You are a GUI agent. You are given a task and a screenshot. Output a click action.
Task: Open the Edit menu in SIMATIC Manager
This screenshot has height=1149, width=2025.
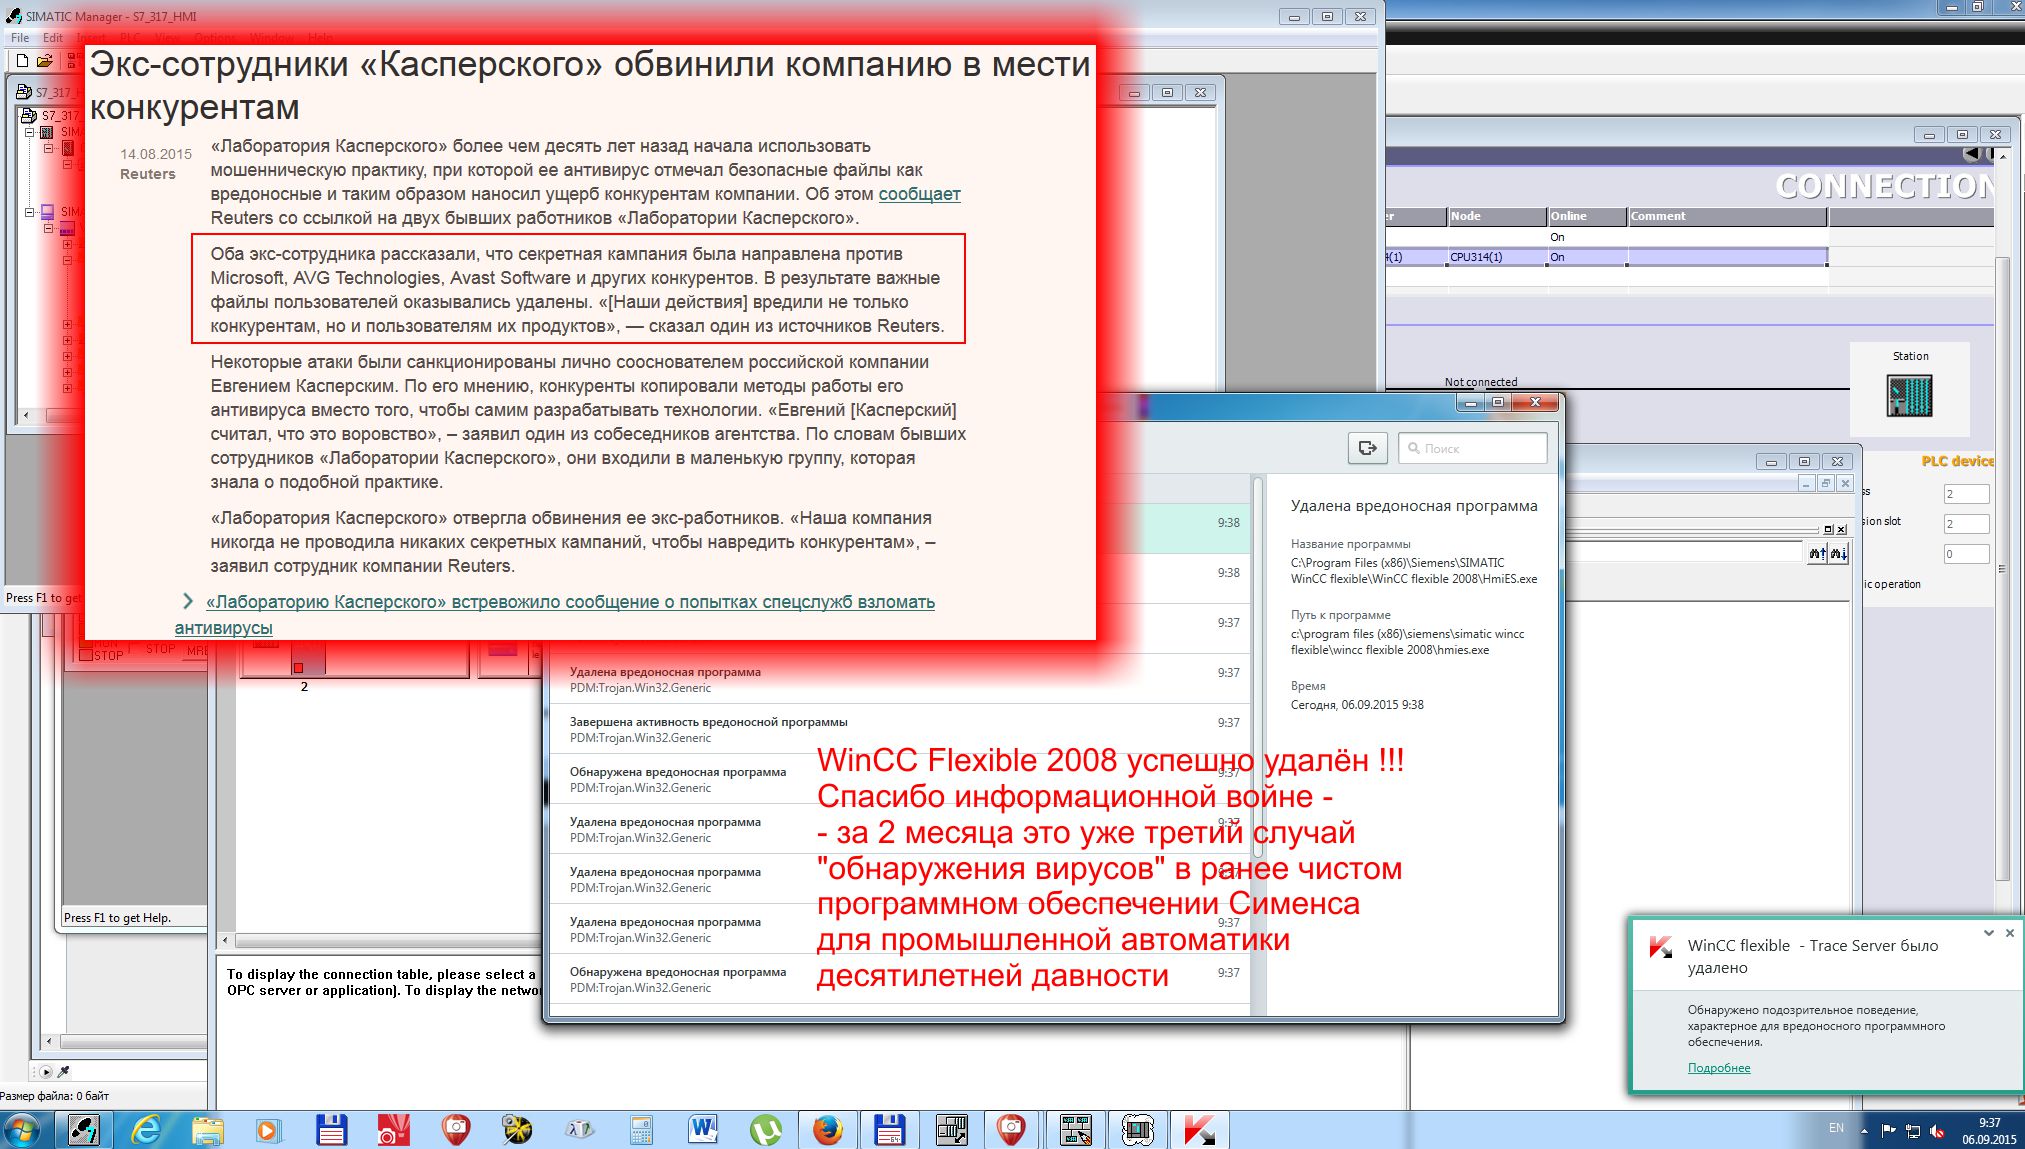pyautogui.click(x=53, y=38)
